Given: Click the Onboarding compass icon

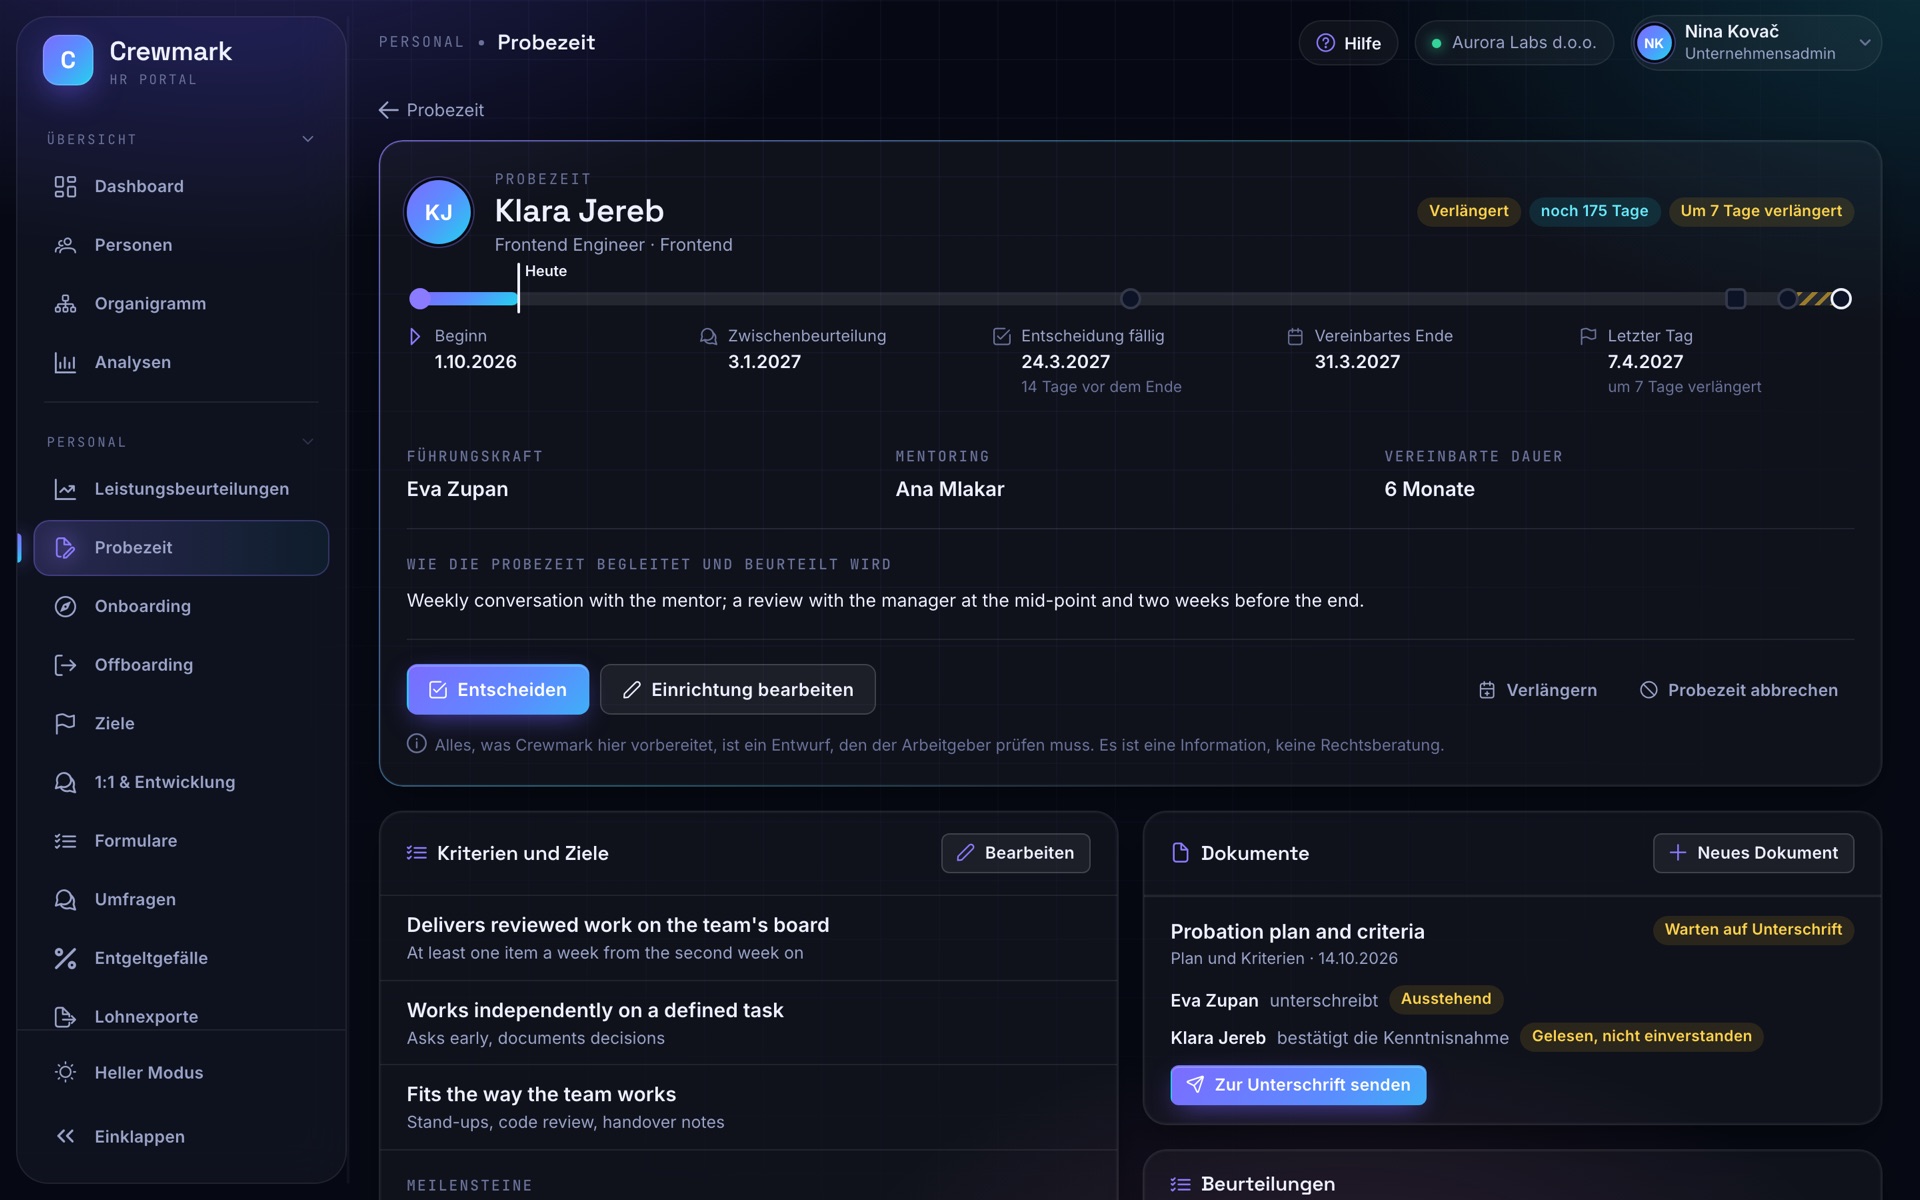Looking at the screenshot, I should (x=65, y=607).
